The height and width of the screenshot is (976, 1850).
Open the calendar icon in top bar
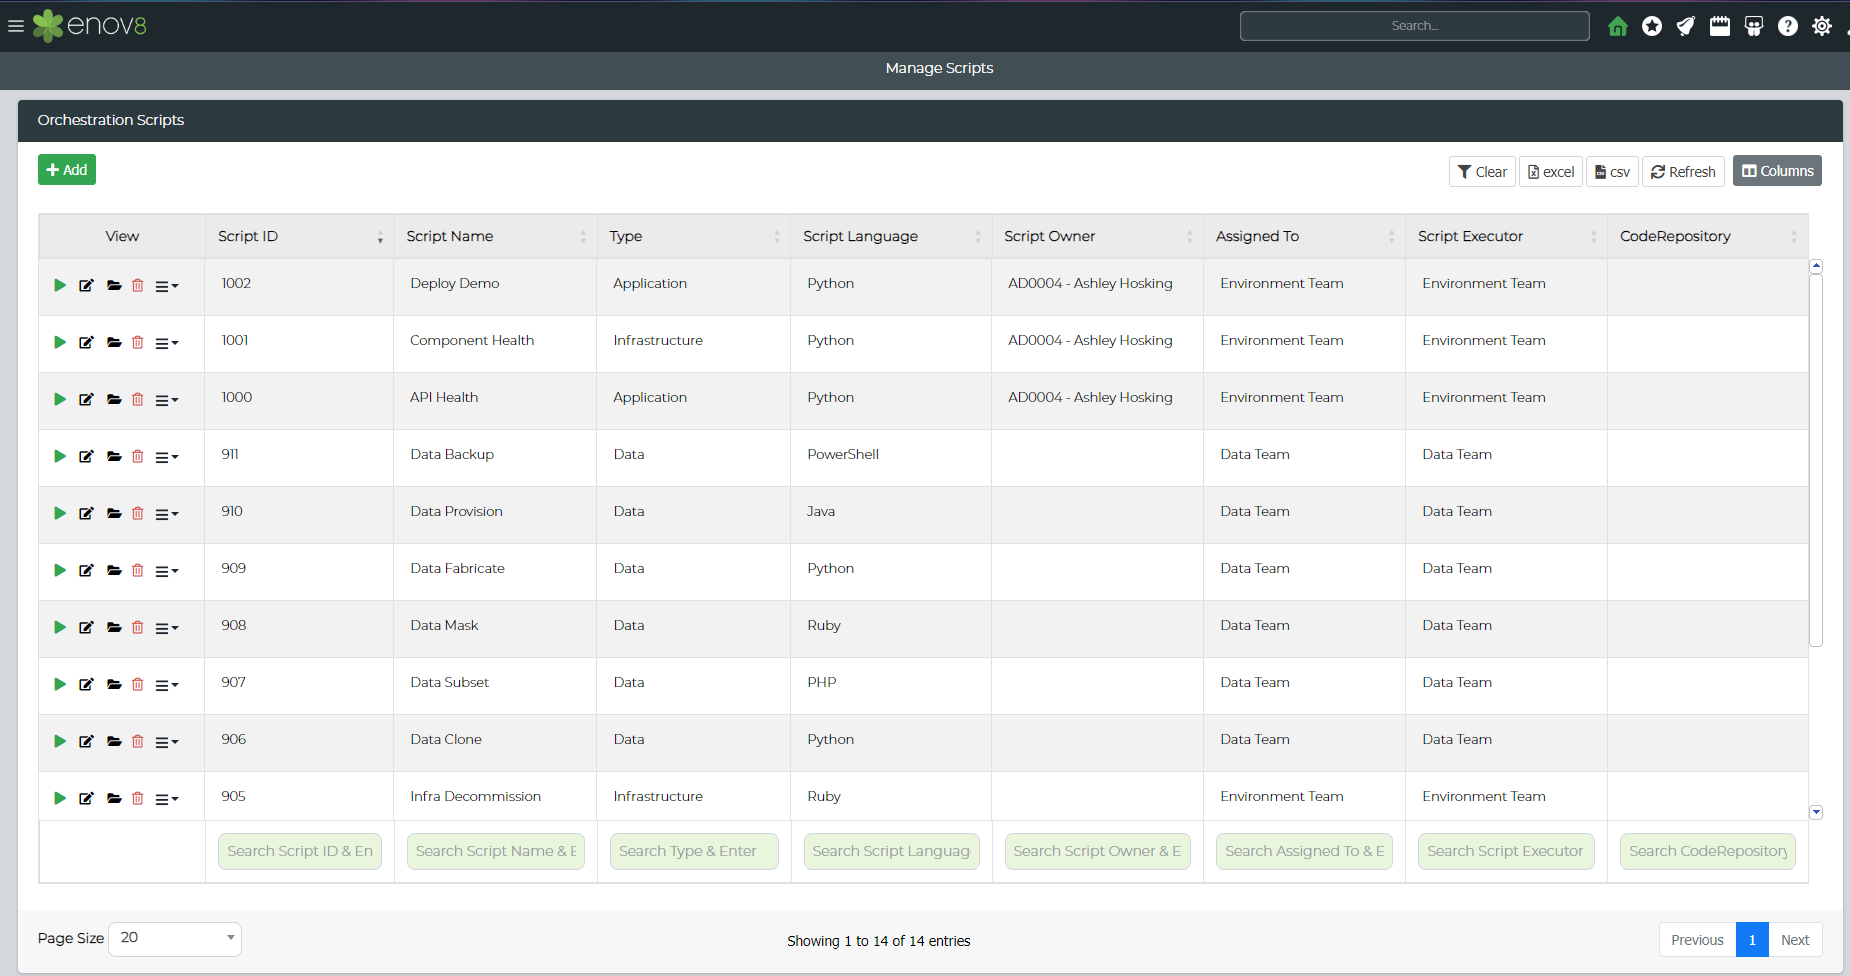(x=1720, y=26)
